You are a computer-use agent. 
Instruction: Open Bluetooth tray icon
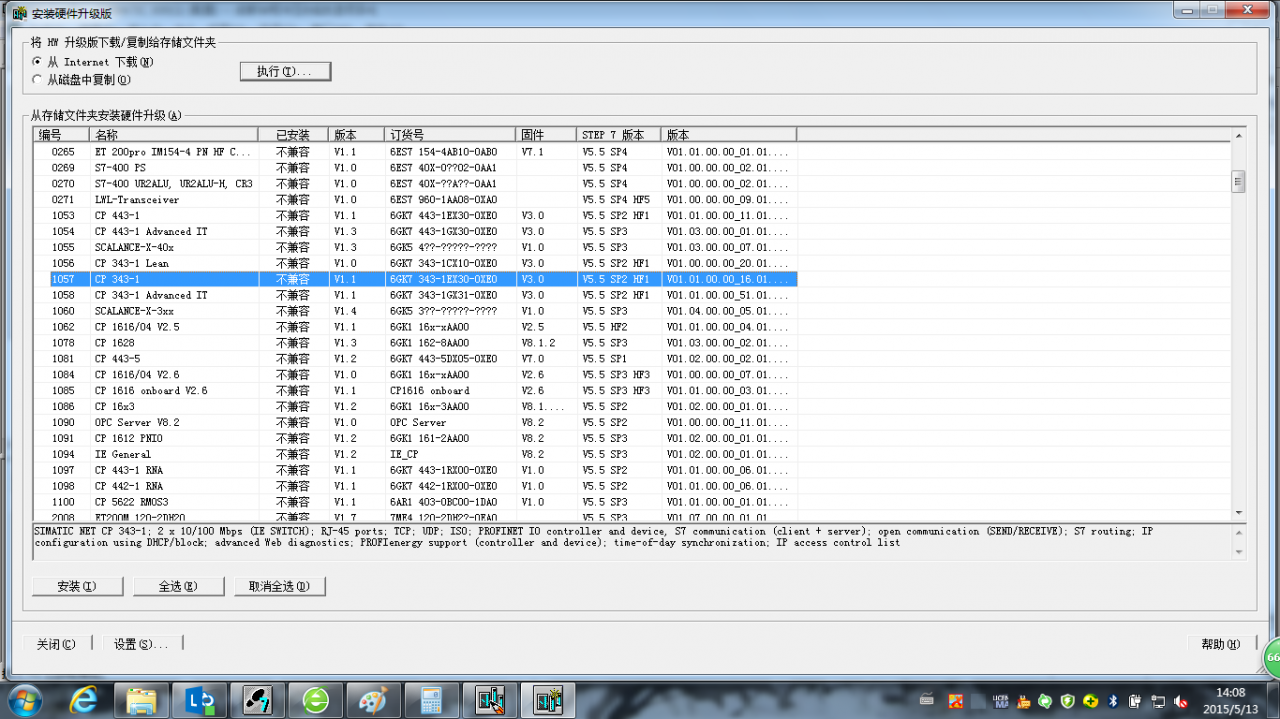[1113, 700]
